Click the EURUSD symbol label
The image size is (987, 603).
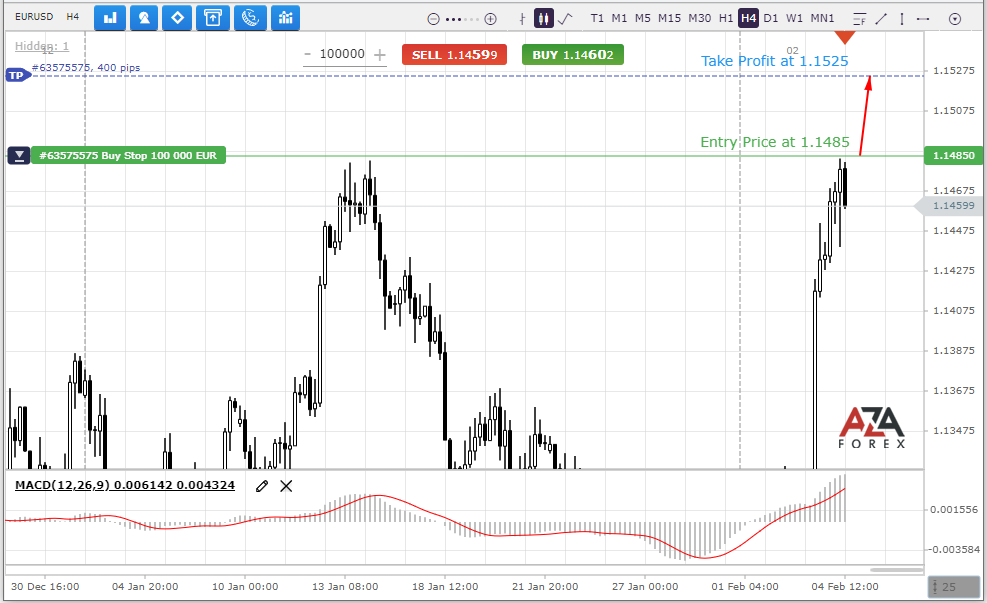coord(34,16)
